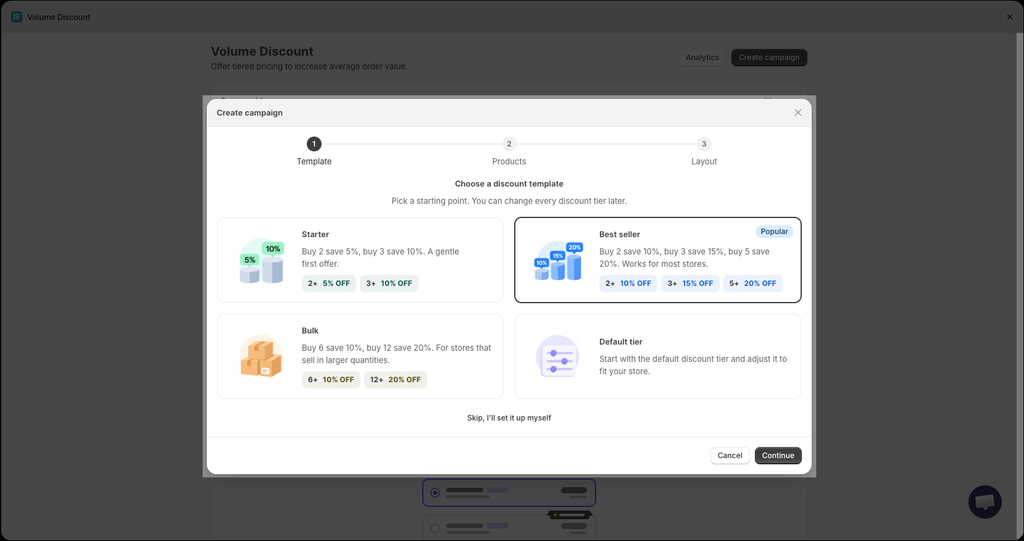Click the Choose a discount template heading
Viewport: 1024px width, 541px height.
pyautogui.click(x=509, y=184)
